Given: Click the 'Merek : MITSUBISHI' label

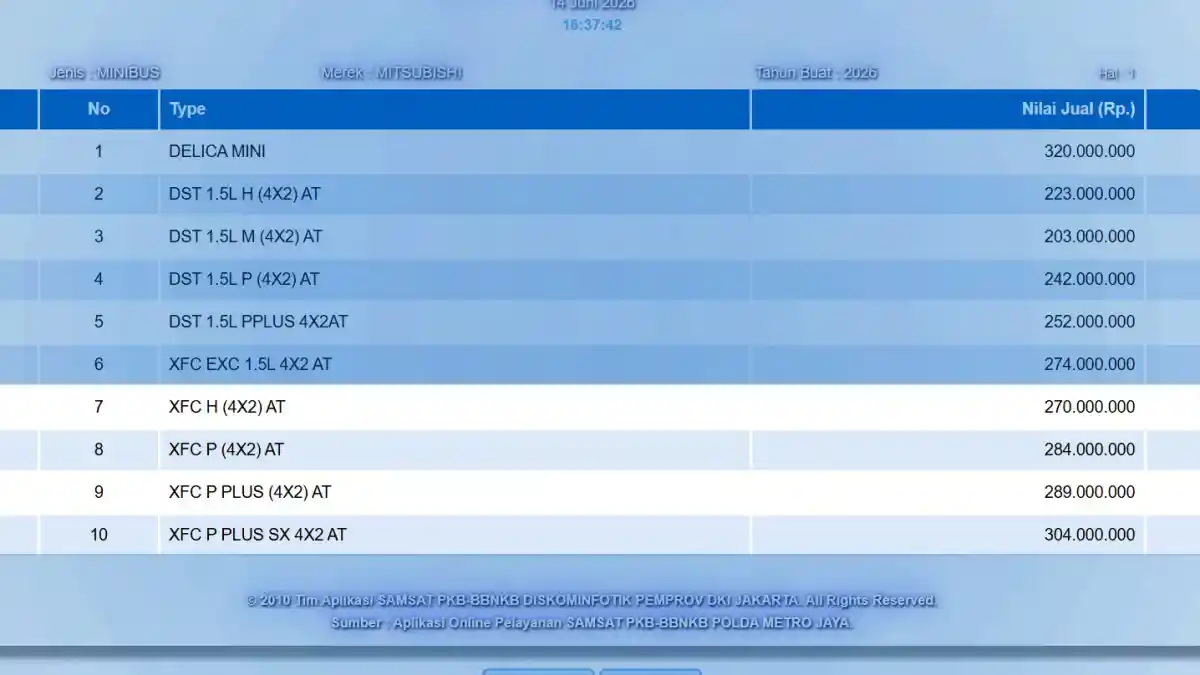Looking at the screenshot, I should tap(392, 73).
